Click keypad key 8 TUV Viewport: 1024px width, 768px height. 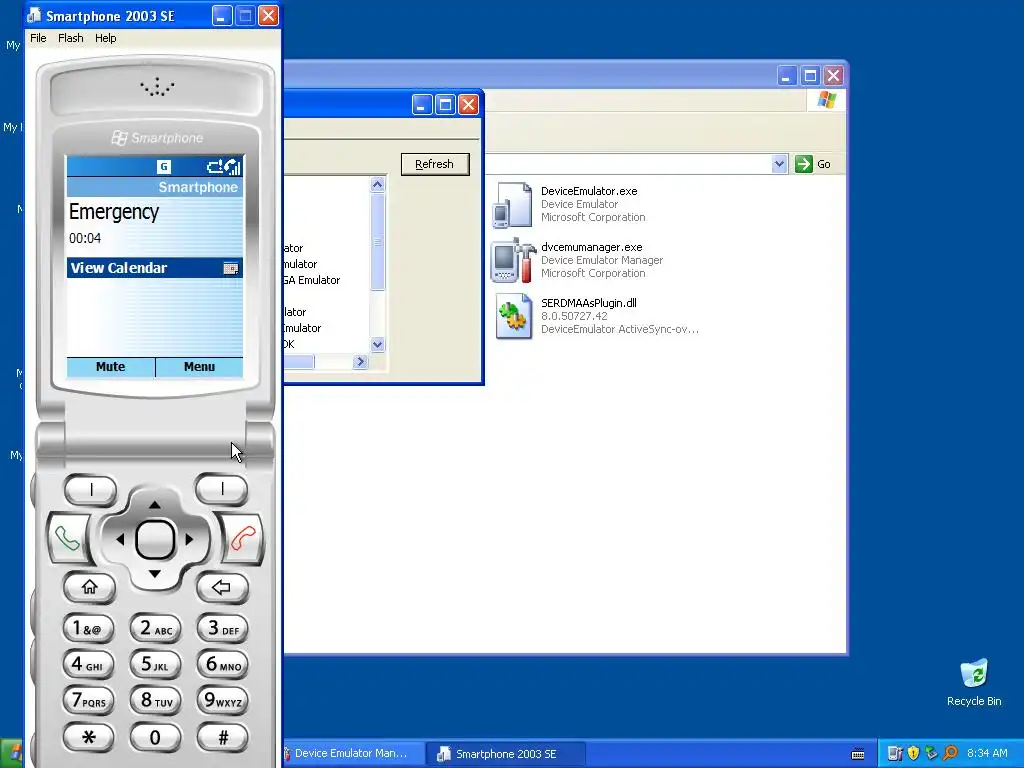(x=155, y=700)
